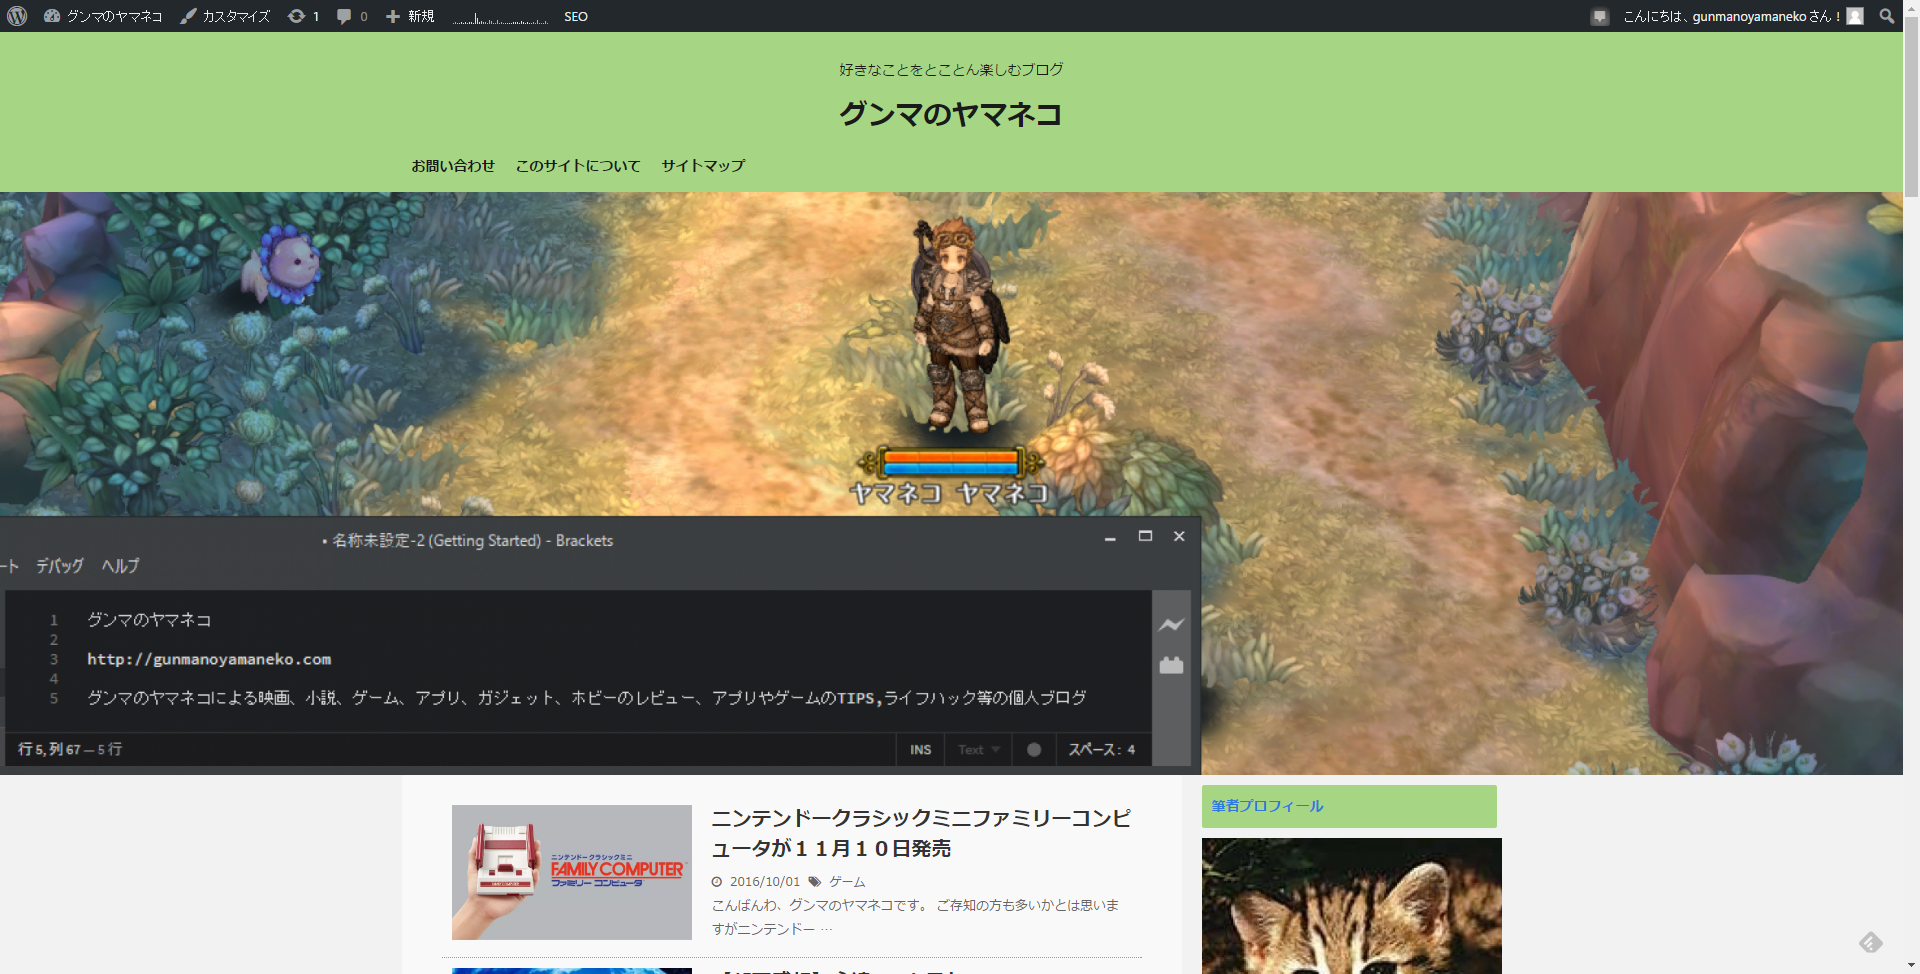The image size is (1920, 974).
Task: Click the 2016/10/01 post date
Action: [x=765, y=882]
